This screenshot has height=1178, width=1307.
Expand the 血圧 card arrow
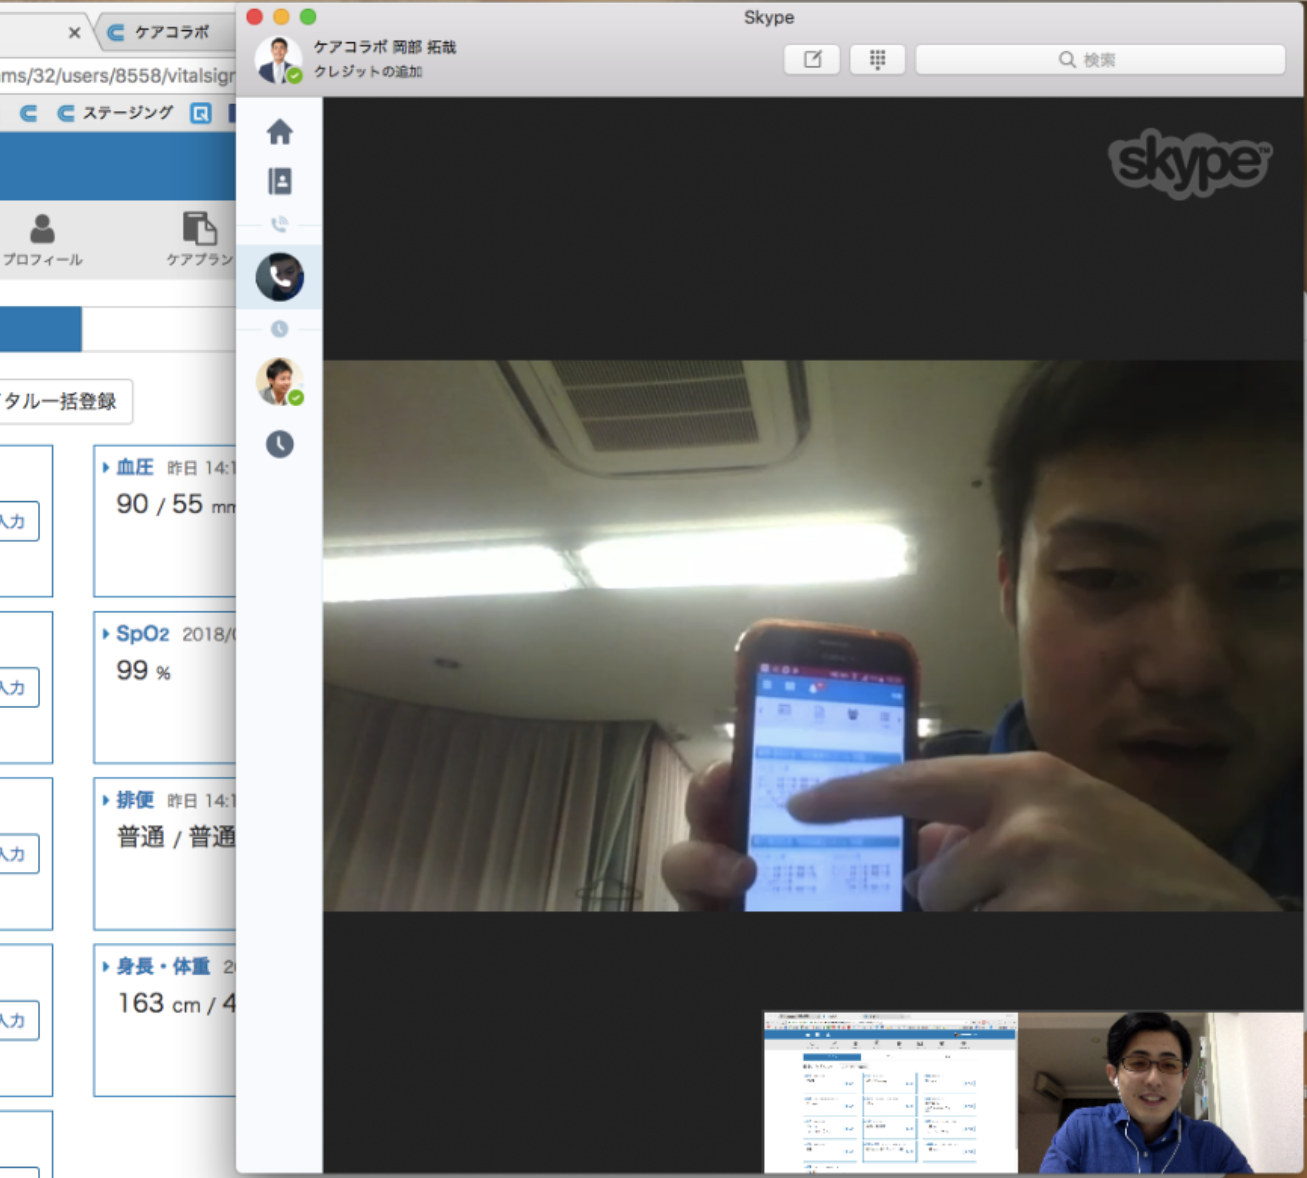[106, 467]
